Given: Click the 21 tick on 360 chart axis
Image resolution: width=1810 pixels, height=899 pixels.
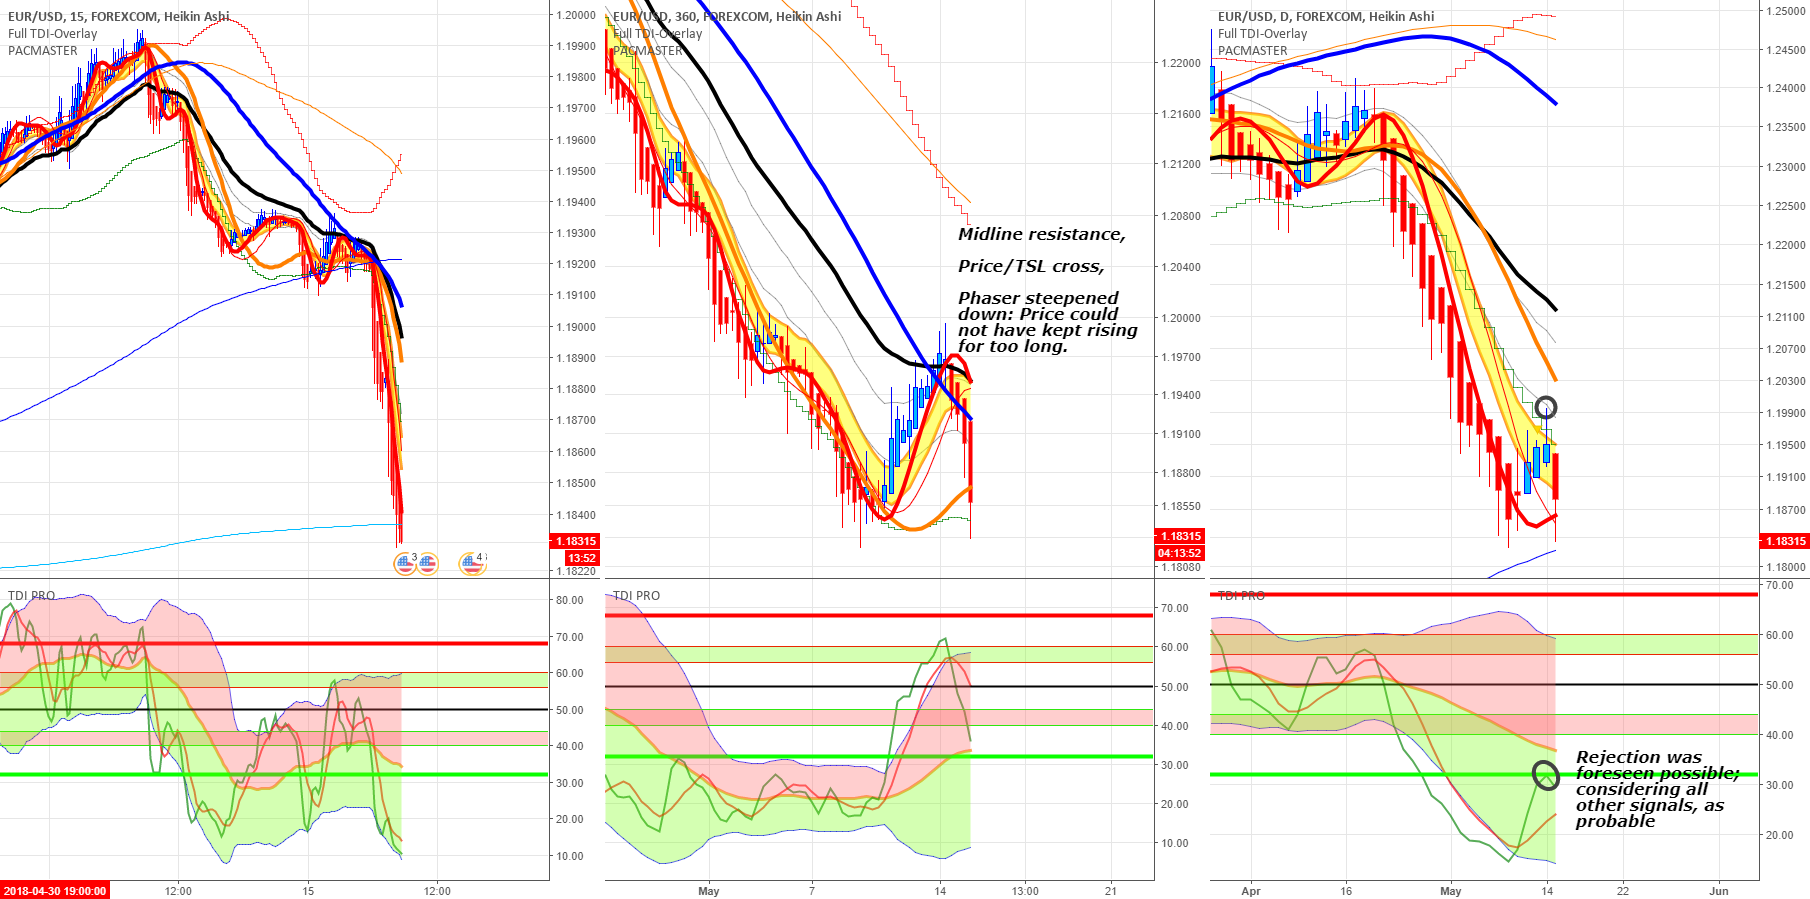Looking at the screenshot, I should [1111, 891].
